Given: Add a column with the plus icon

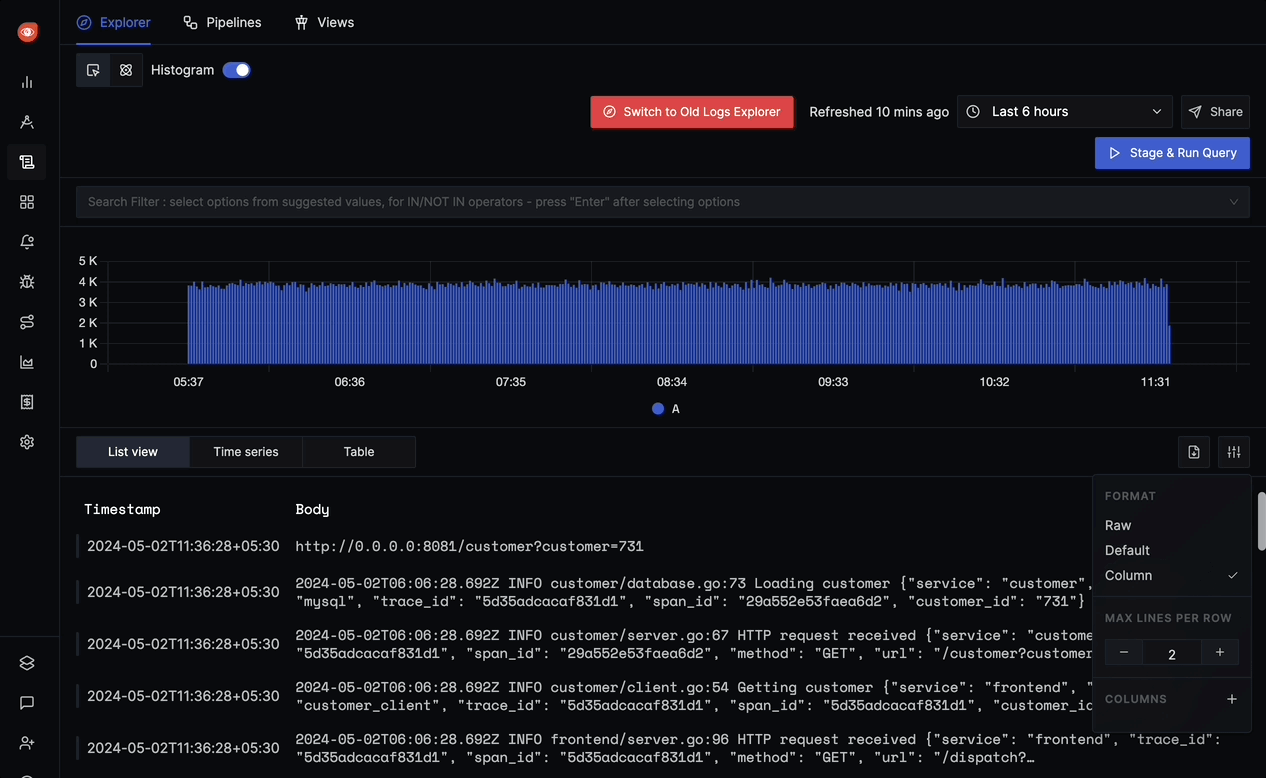Looking at the screenshot, I should 1232,699.
